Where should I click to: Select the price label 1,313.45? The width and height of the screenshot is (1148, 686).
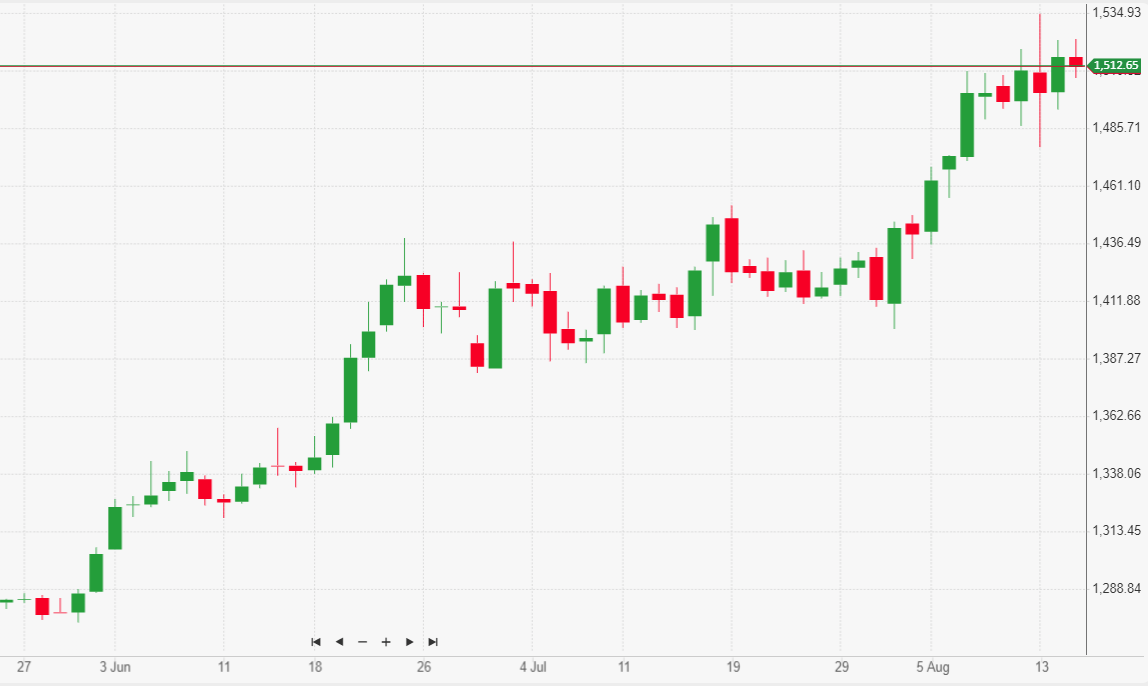tap(1117, 530)
